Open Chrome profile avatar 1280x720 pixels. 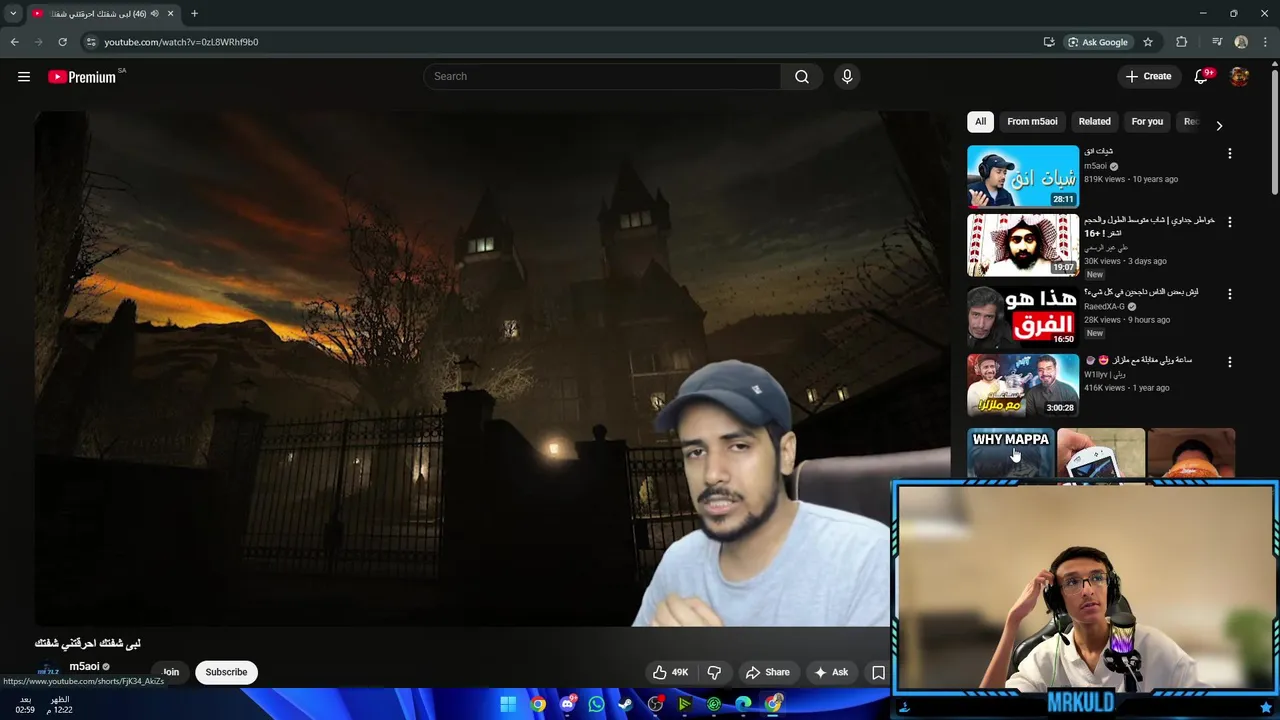pyautogui.click(x=1241, y=42)
